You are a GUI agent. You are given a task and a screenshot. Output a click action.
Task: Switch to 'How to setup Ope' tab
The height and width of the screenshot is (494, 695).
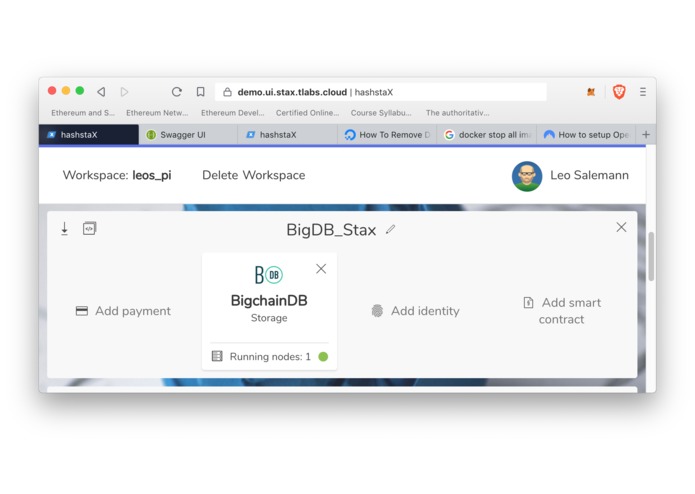586,135
